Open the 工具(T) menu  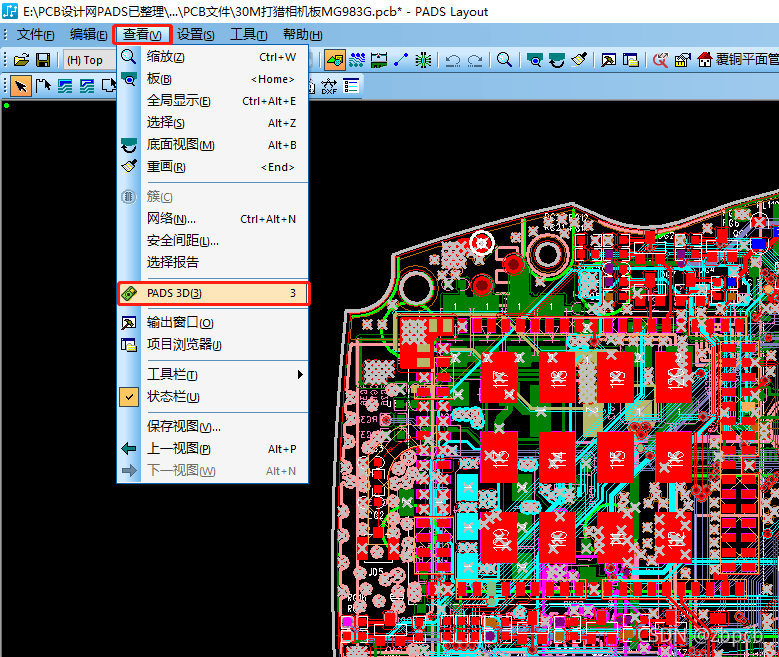click(248, 35)
